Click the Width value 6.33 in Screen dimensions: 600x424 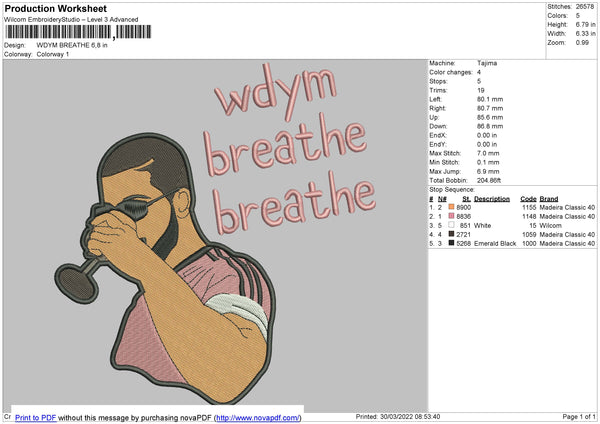[585, 34]
